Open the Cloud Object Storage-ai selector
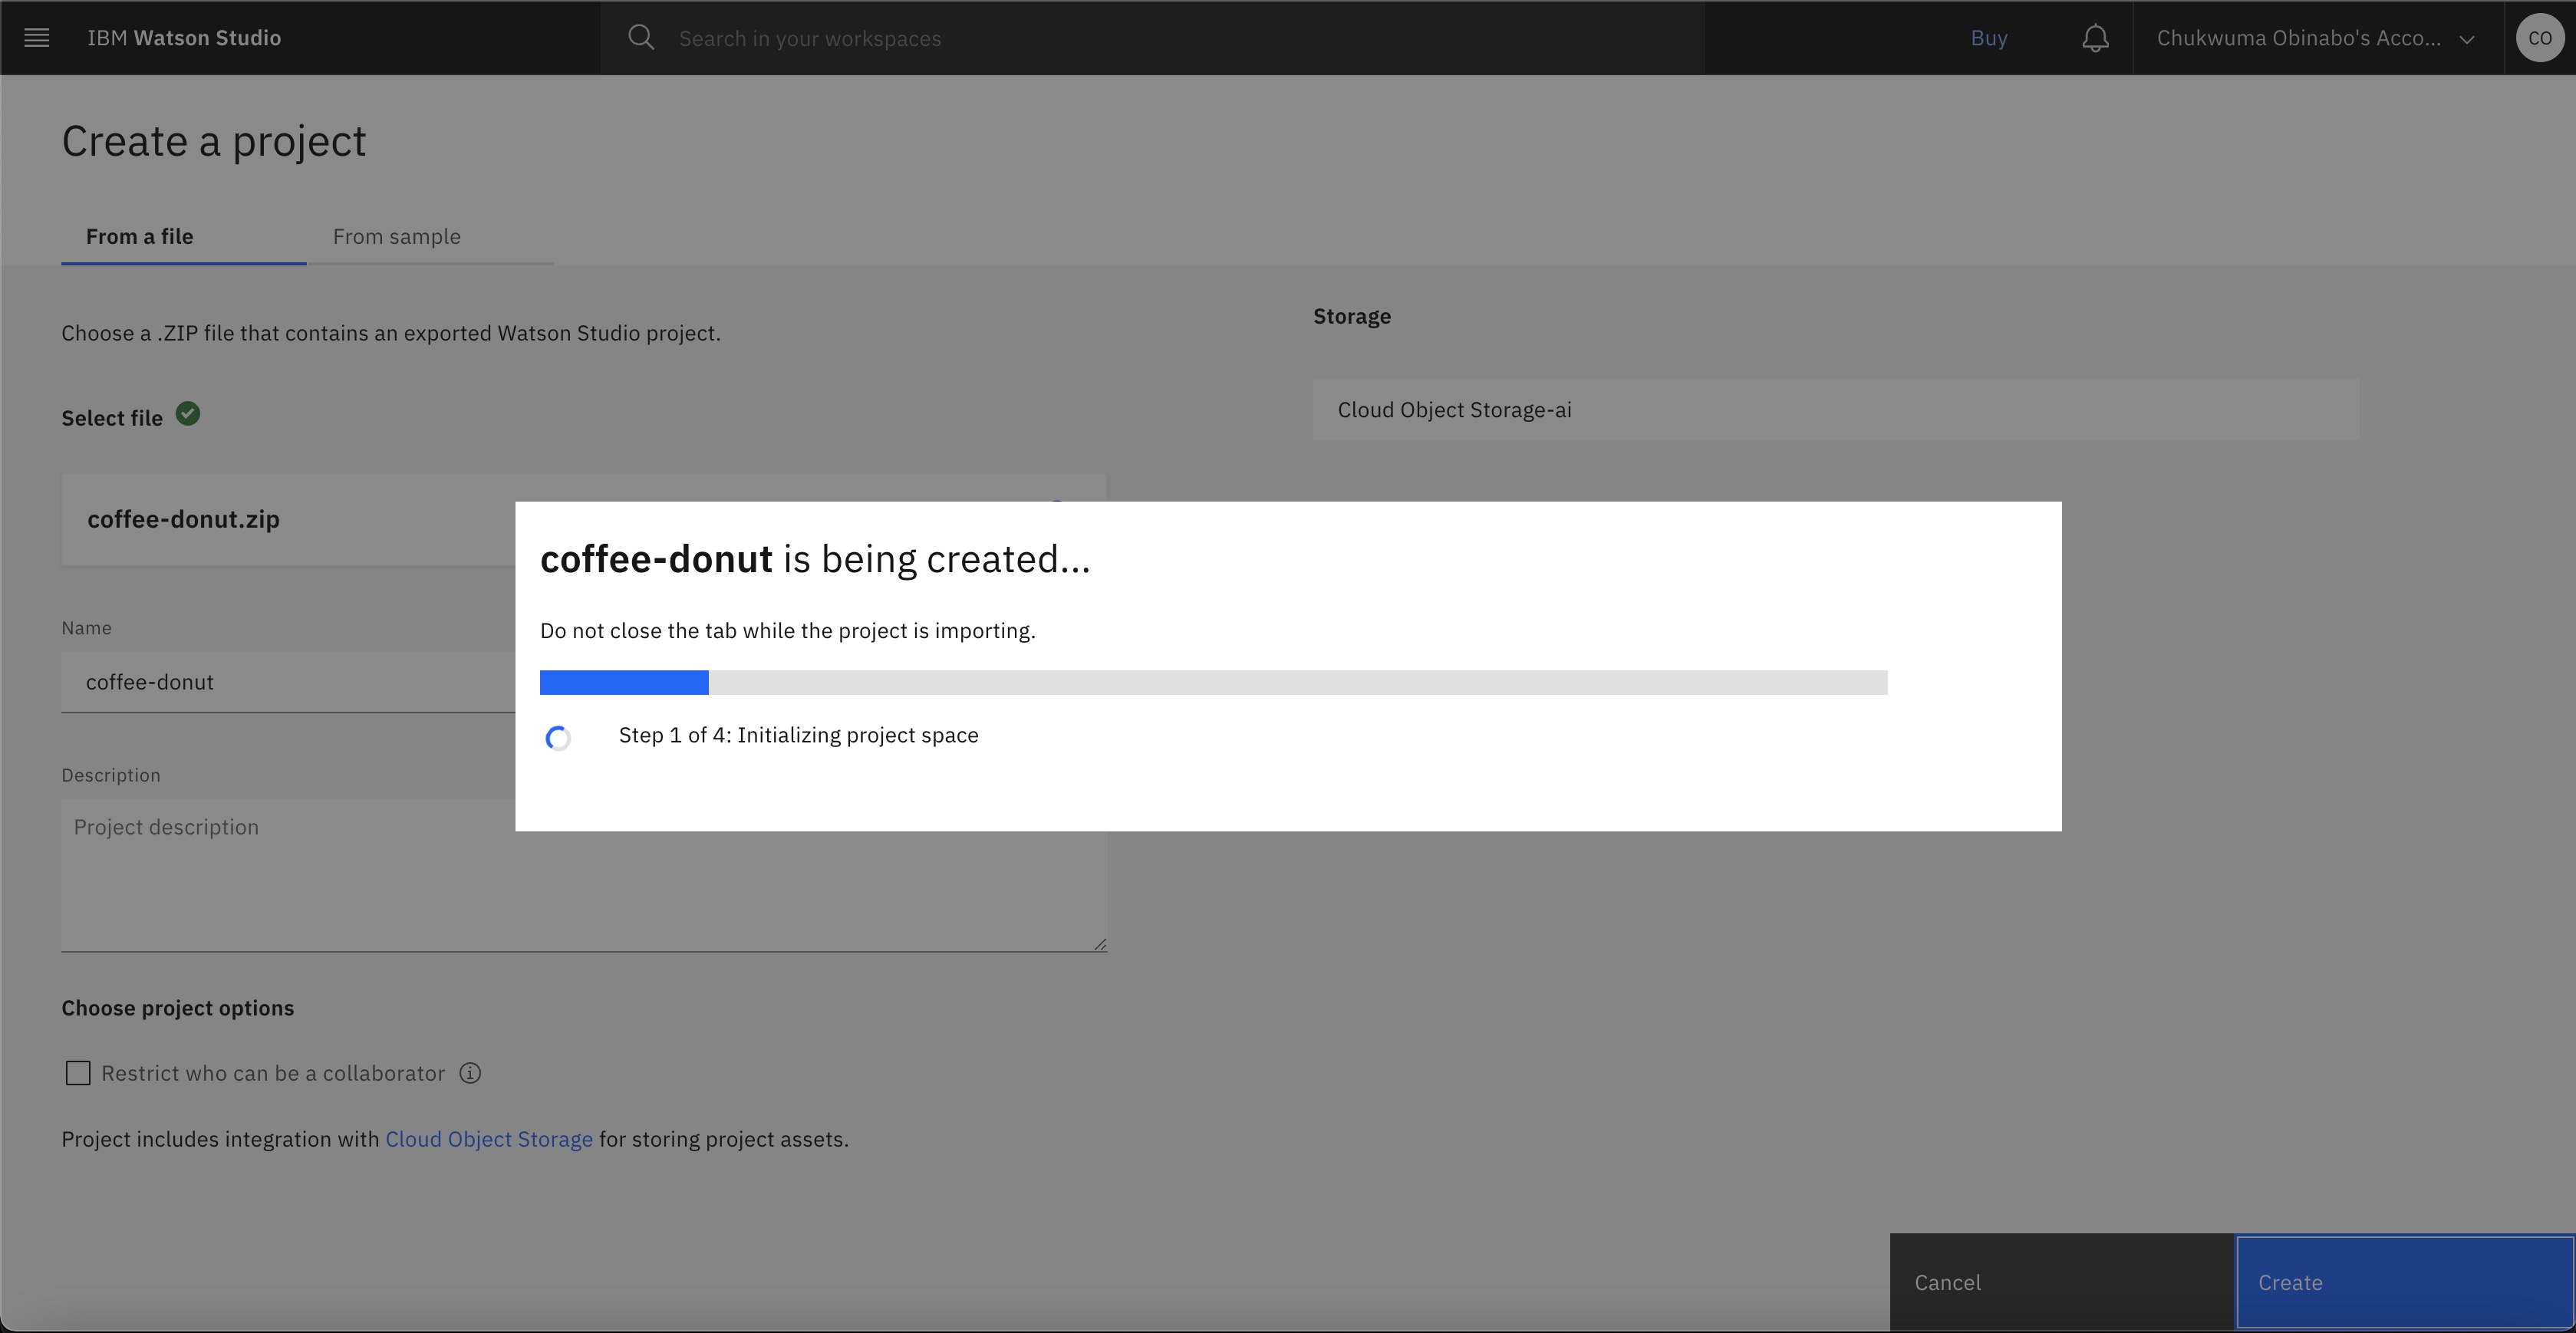The height and width of the screenshot is (1333, 2576). pos(1835,410)
